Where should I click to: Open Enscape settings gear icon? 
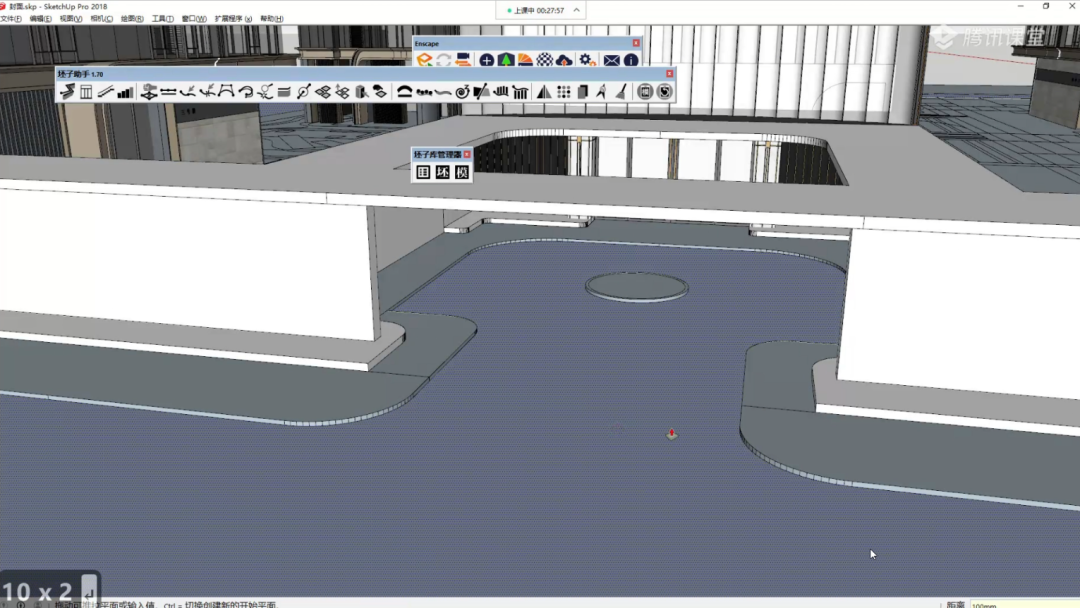coord(587,61)
